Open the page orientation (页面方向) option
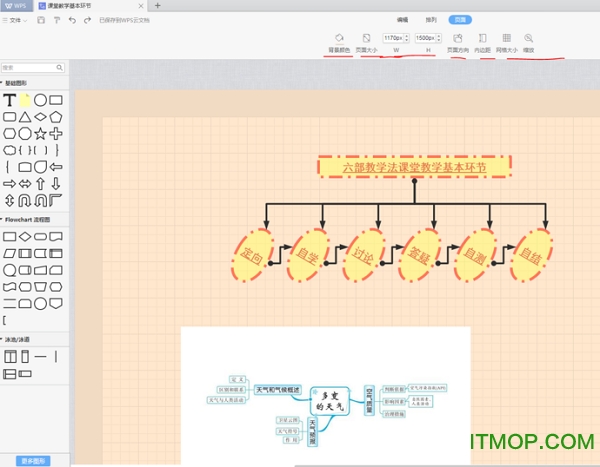 pyautogui.click(x=457, y=42)
